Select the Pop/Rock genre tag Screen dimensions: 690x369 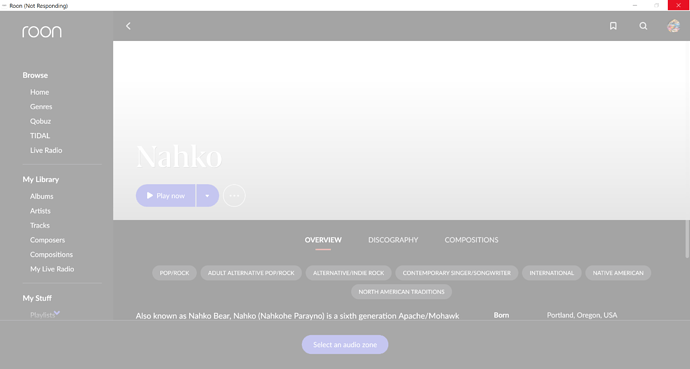click(x=174, y=273)
